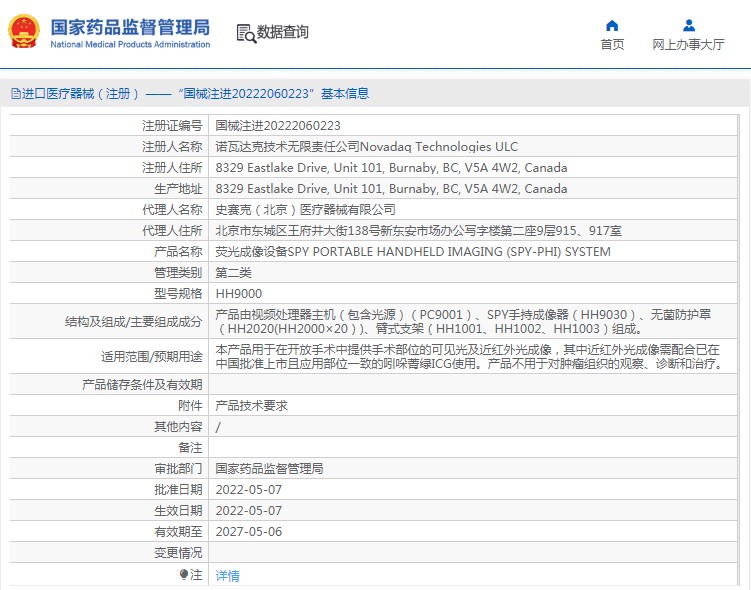Click the 注册证编号 row label

[172, 125]
